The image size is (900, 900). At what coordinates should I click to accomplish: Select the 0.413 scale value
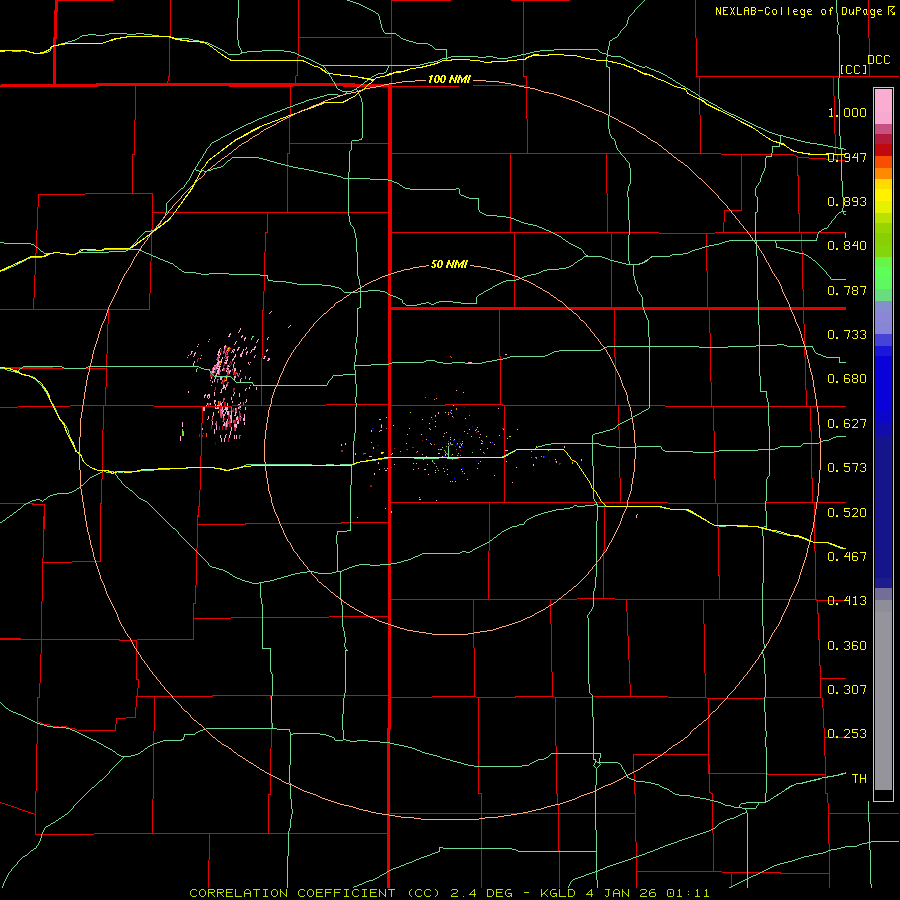coord(847,601)
